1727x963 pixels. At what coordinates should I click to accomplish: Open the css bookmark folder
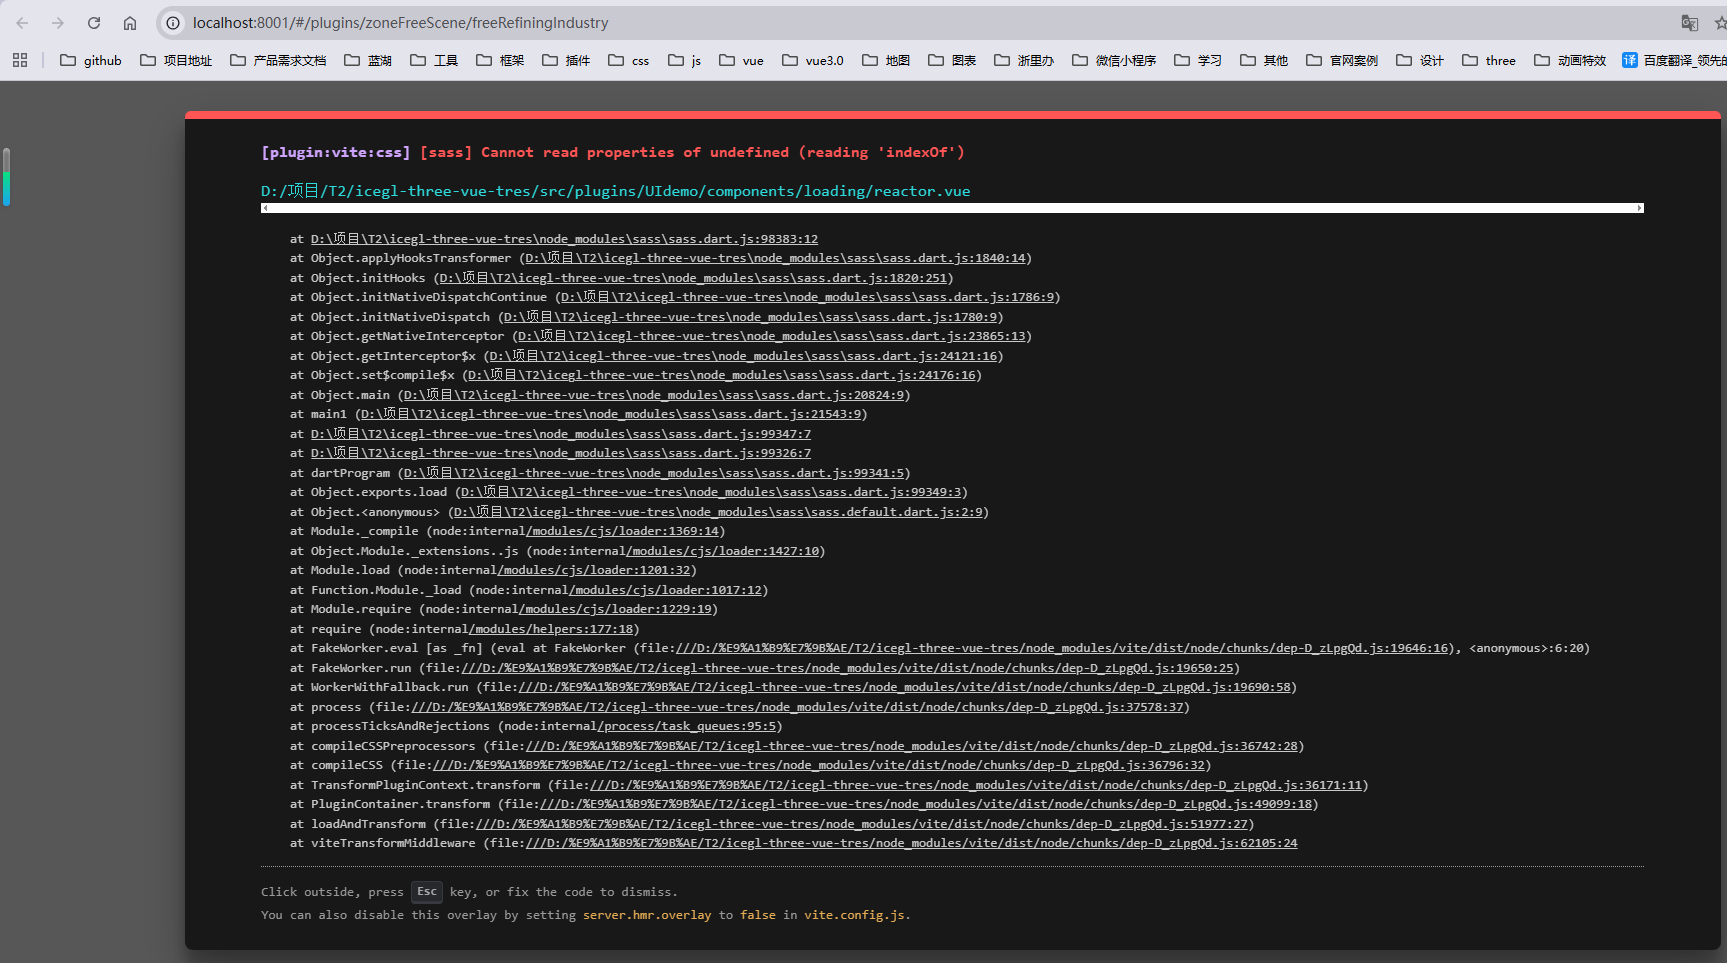(629, 60)
